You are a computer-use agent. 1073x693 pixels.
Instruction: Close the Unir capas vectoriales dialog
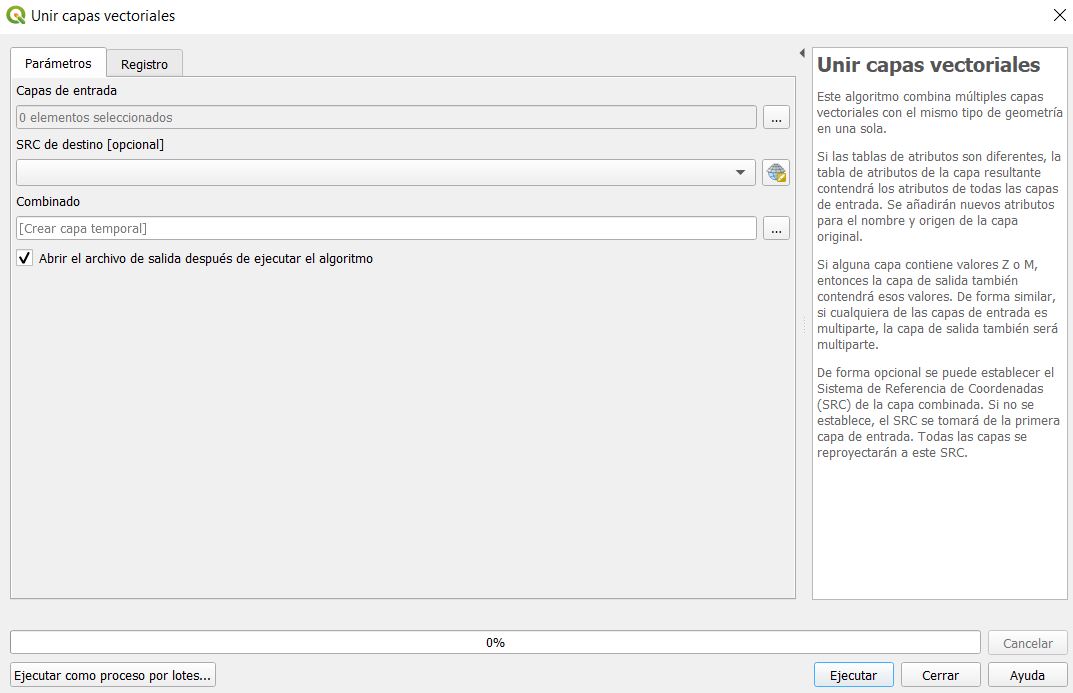(1059, 16)
